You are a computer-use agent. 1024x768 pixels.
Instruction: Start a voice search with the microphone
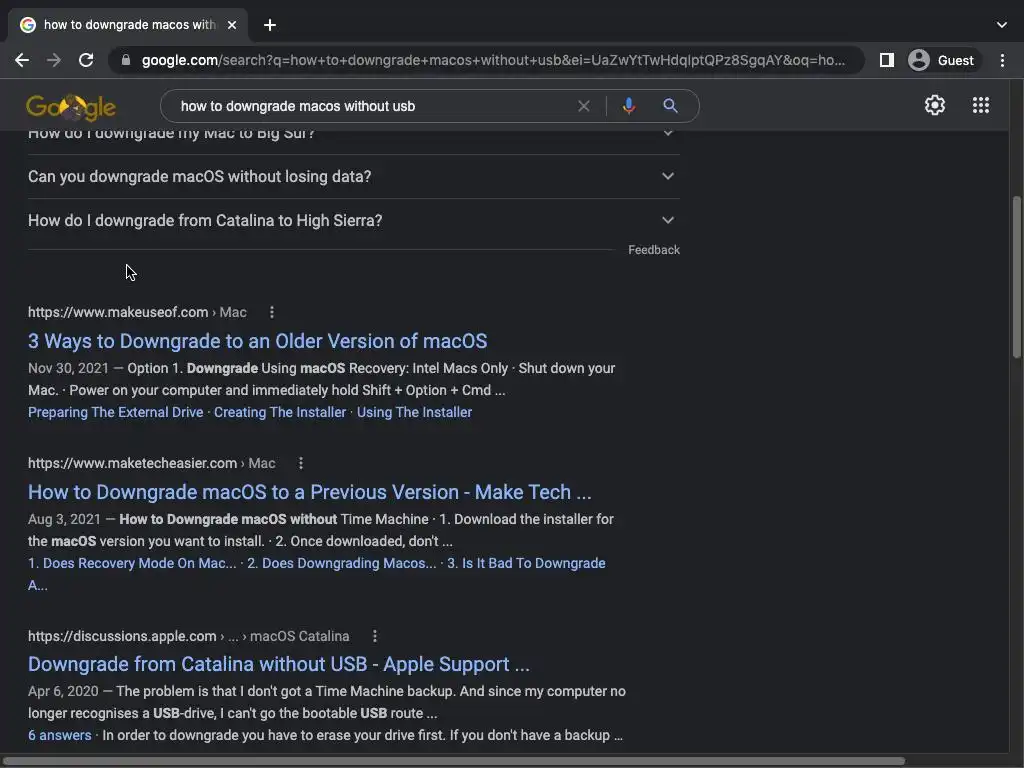coord(628,106)
